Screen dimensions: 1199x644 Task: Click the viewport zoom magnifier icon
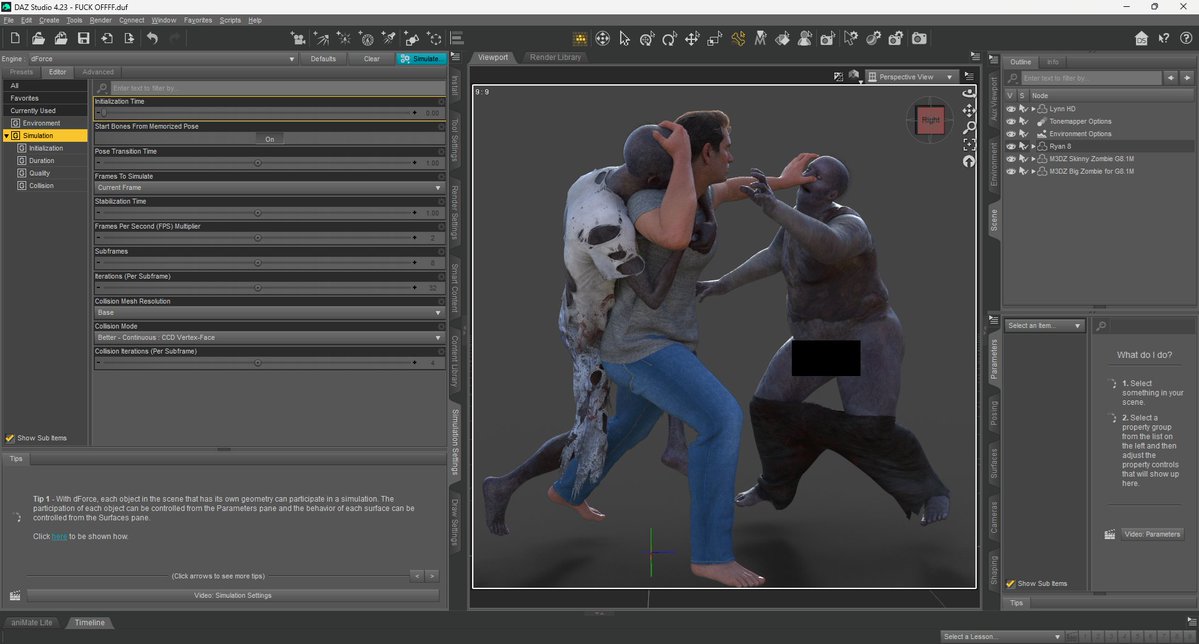coord(968,128)
